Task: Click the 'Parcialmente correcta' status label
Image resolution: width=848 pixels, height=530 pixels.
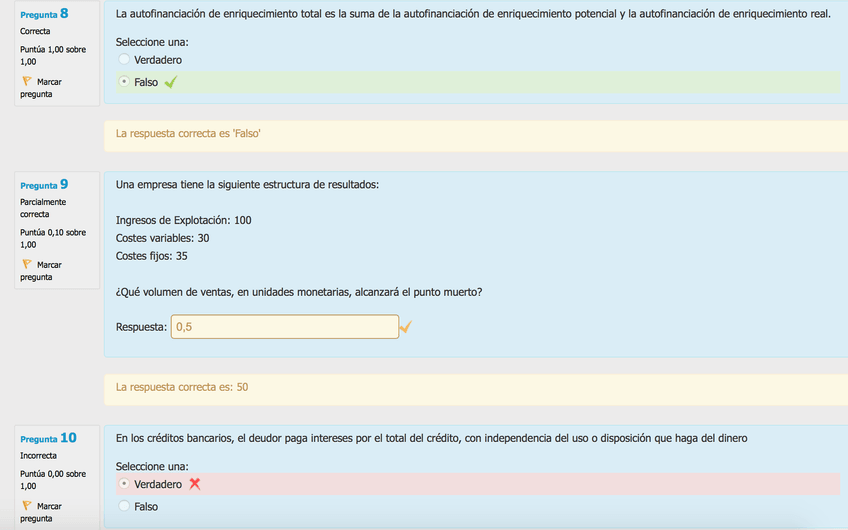Action: click(x=43, y=208)
